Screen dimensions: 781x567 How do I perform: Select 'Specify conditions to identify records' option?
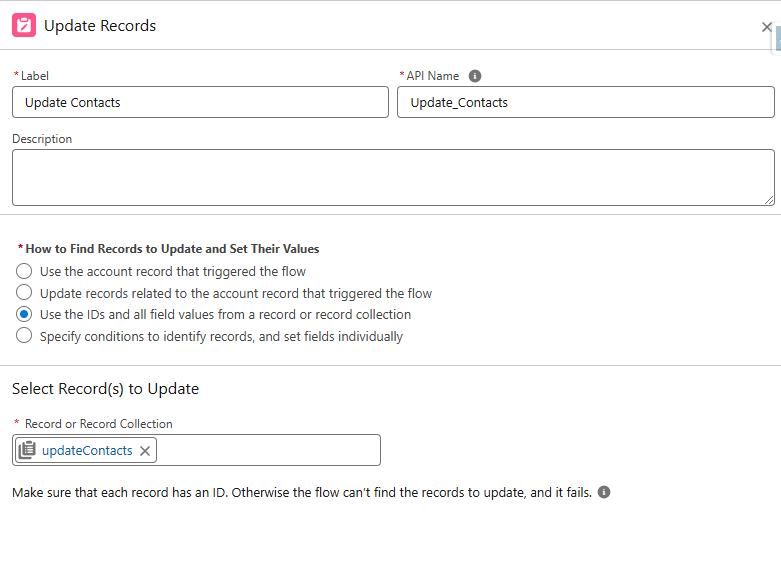coord(24,336)
